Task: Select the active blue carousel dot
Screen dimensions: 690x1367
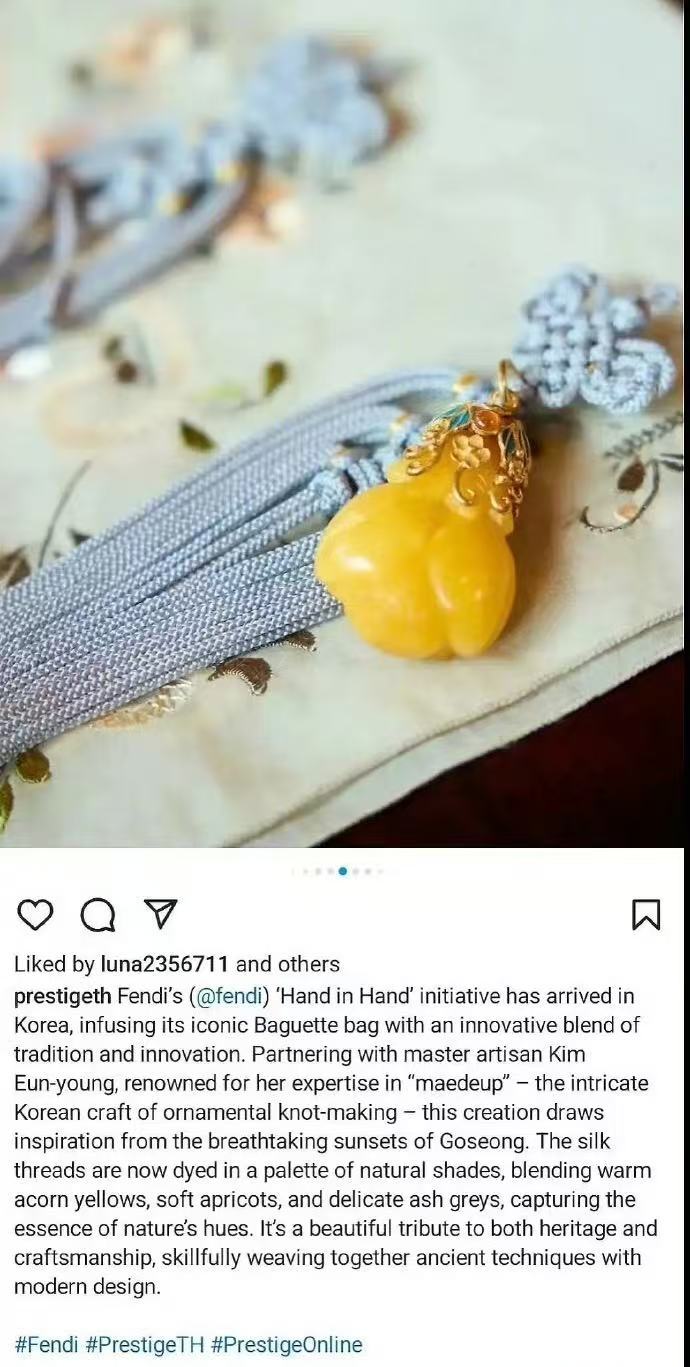Action: coord(343,871)
